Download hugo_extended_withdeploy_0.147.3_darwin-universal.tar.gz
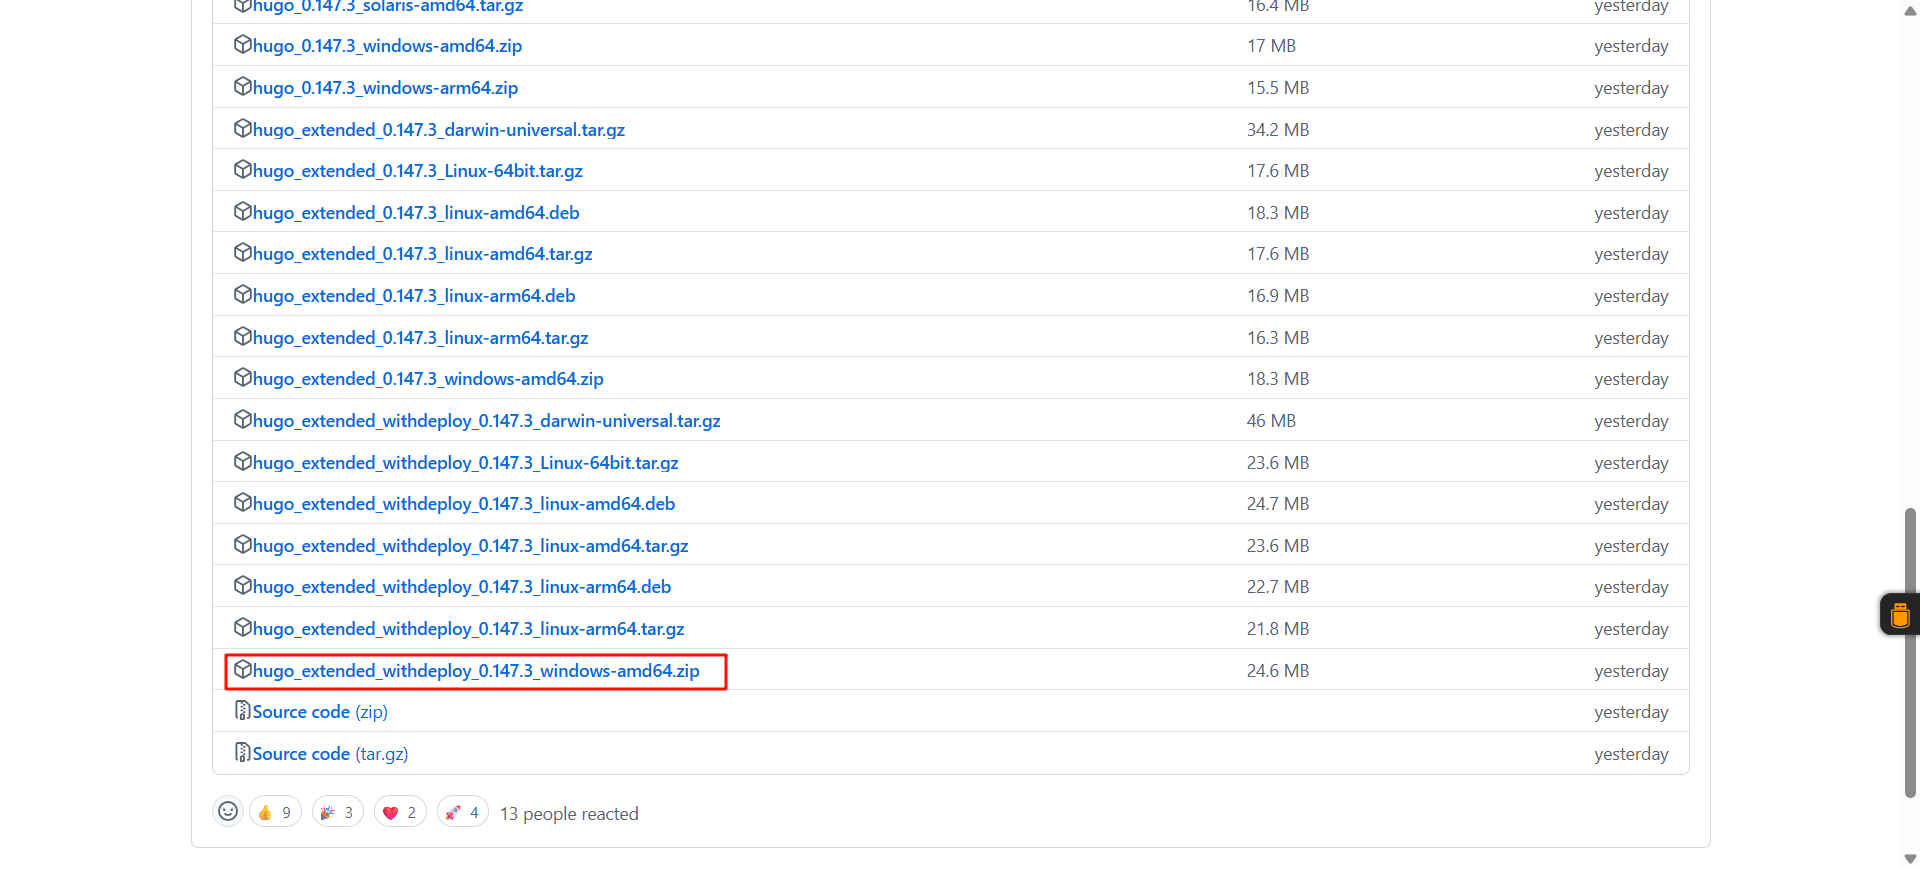This screenshot has height=869, width=1920. click(487, 421)
